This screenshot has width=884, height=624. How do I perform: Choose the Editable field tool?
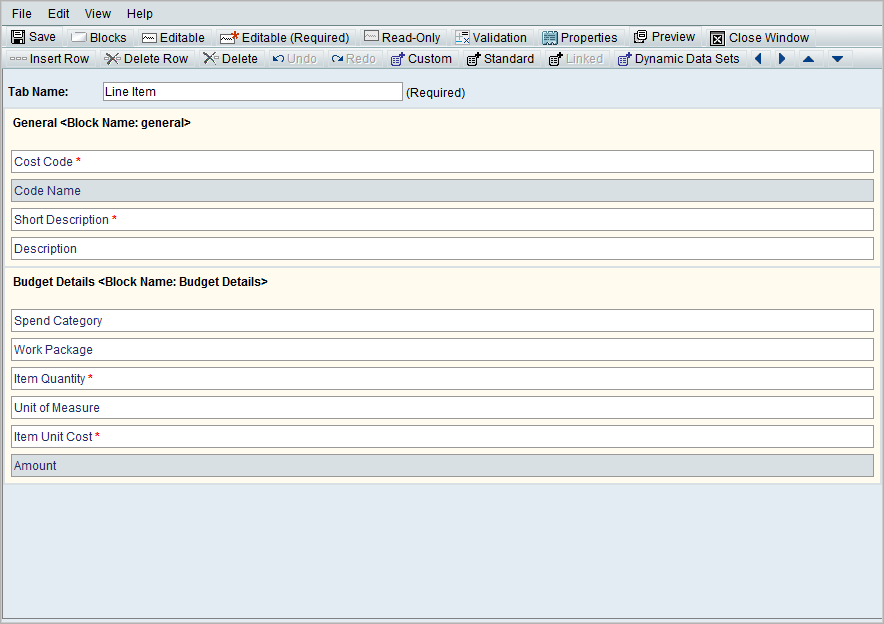(x=173, y=37)
